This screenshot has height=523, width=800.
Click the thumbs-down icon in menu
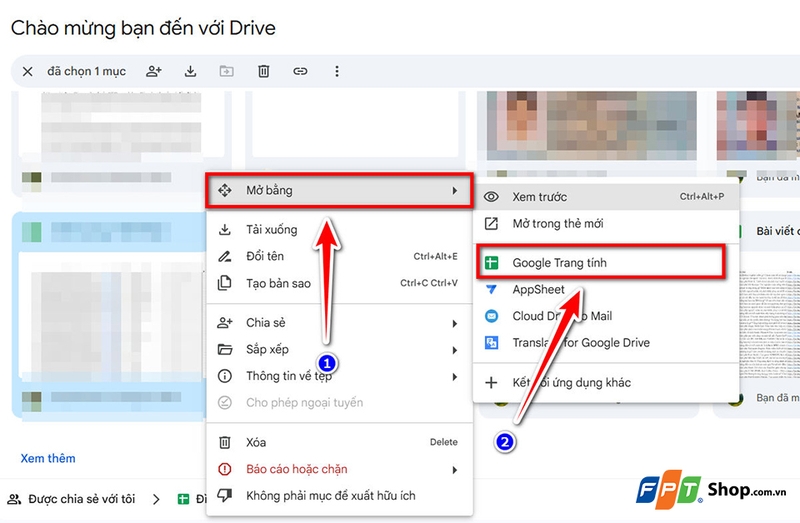224,495
